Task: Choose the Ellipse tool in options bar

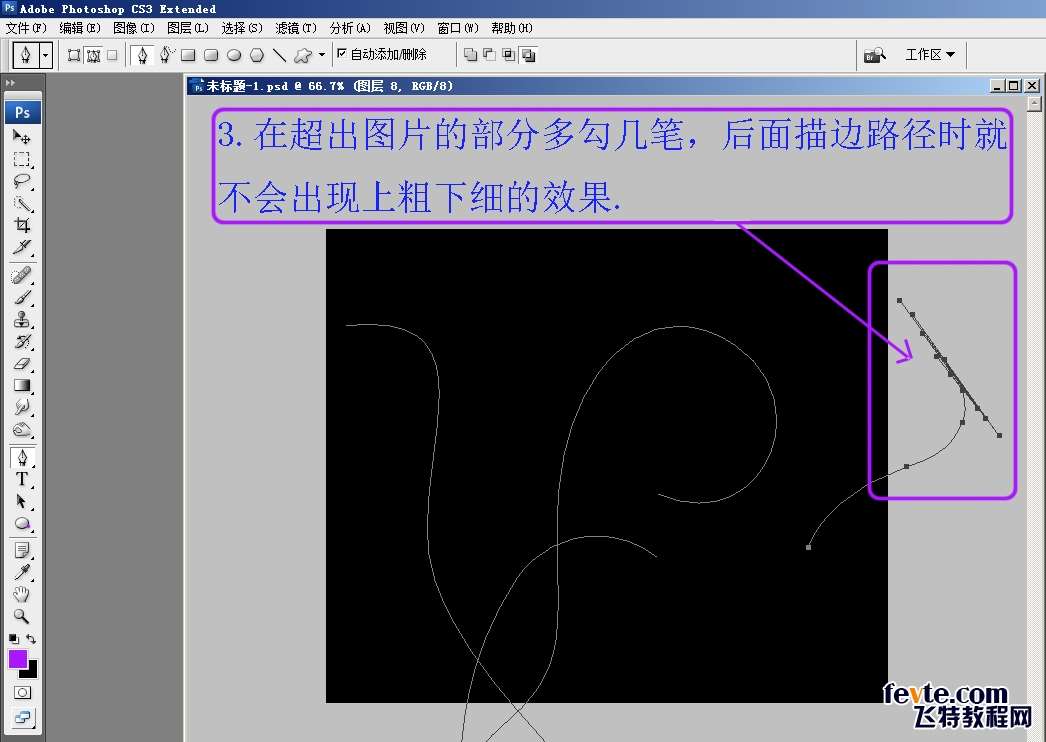Action: [x=233, y=55]
